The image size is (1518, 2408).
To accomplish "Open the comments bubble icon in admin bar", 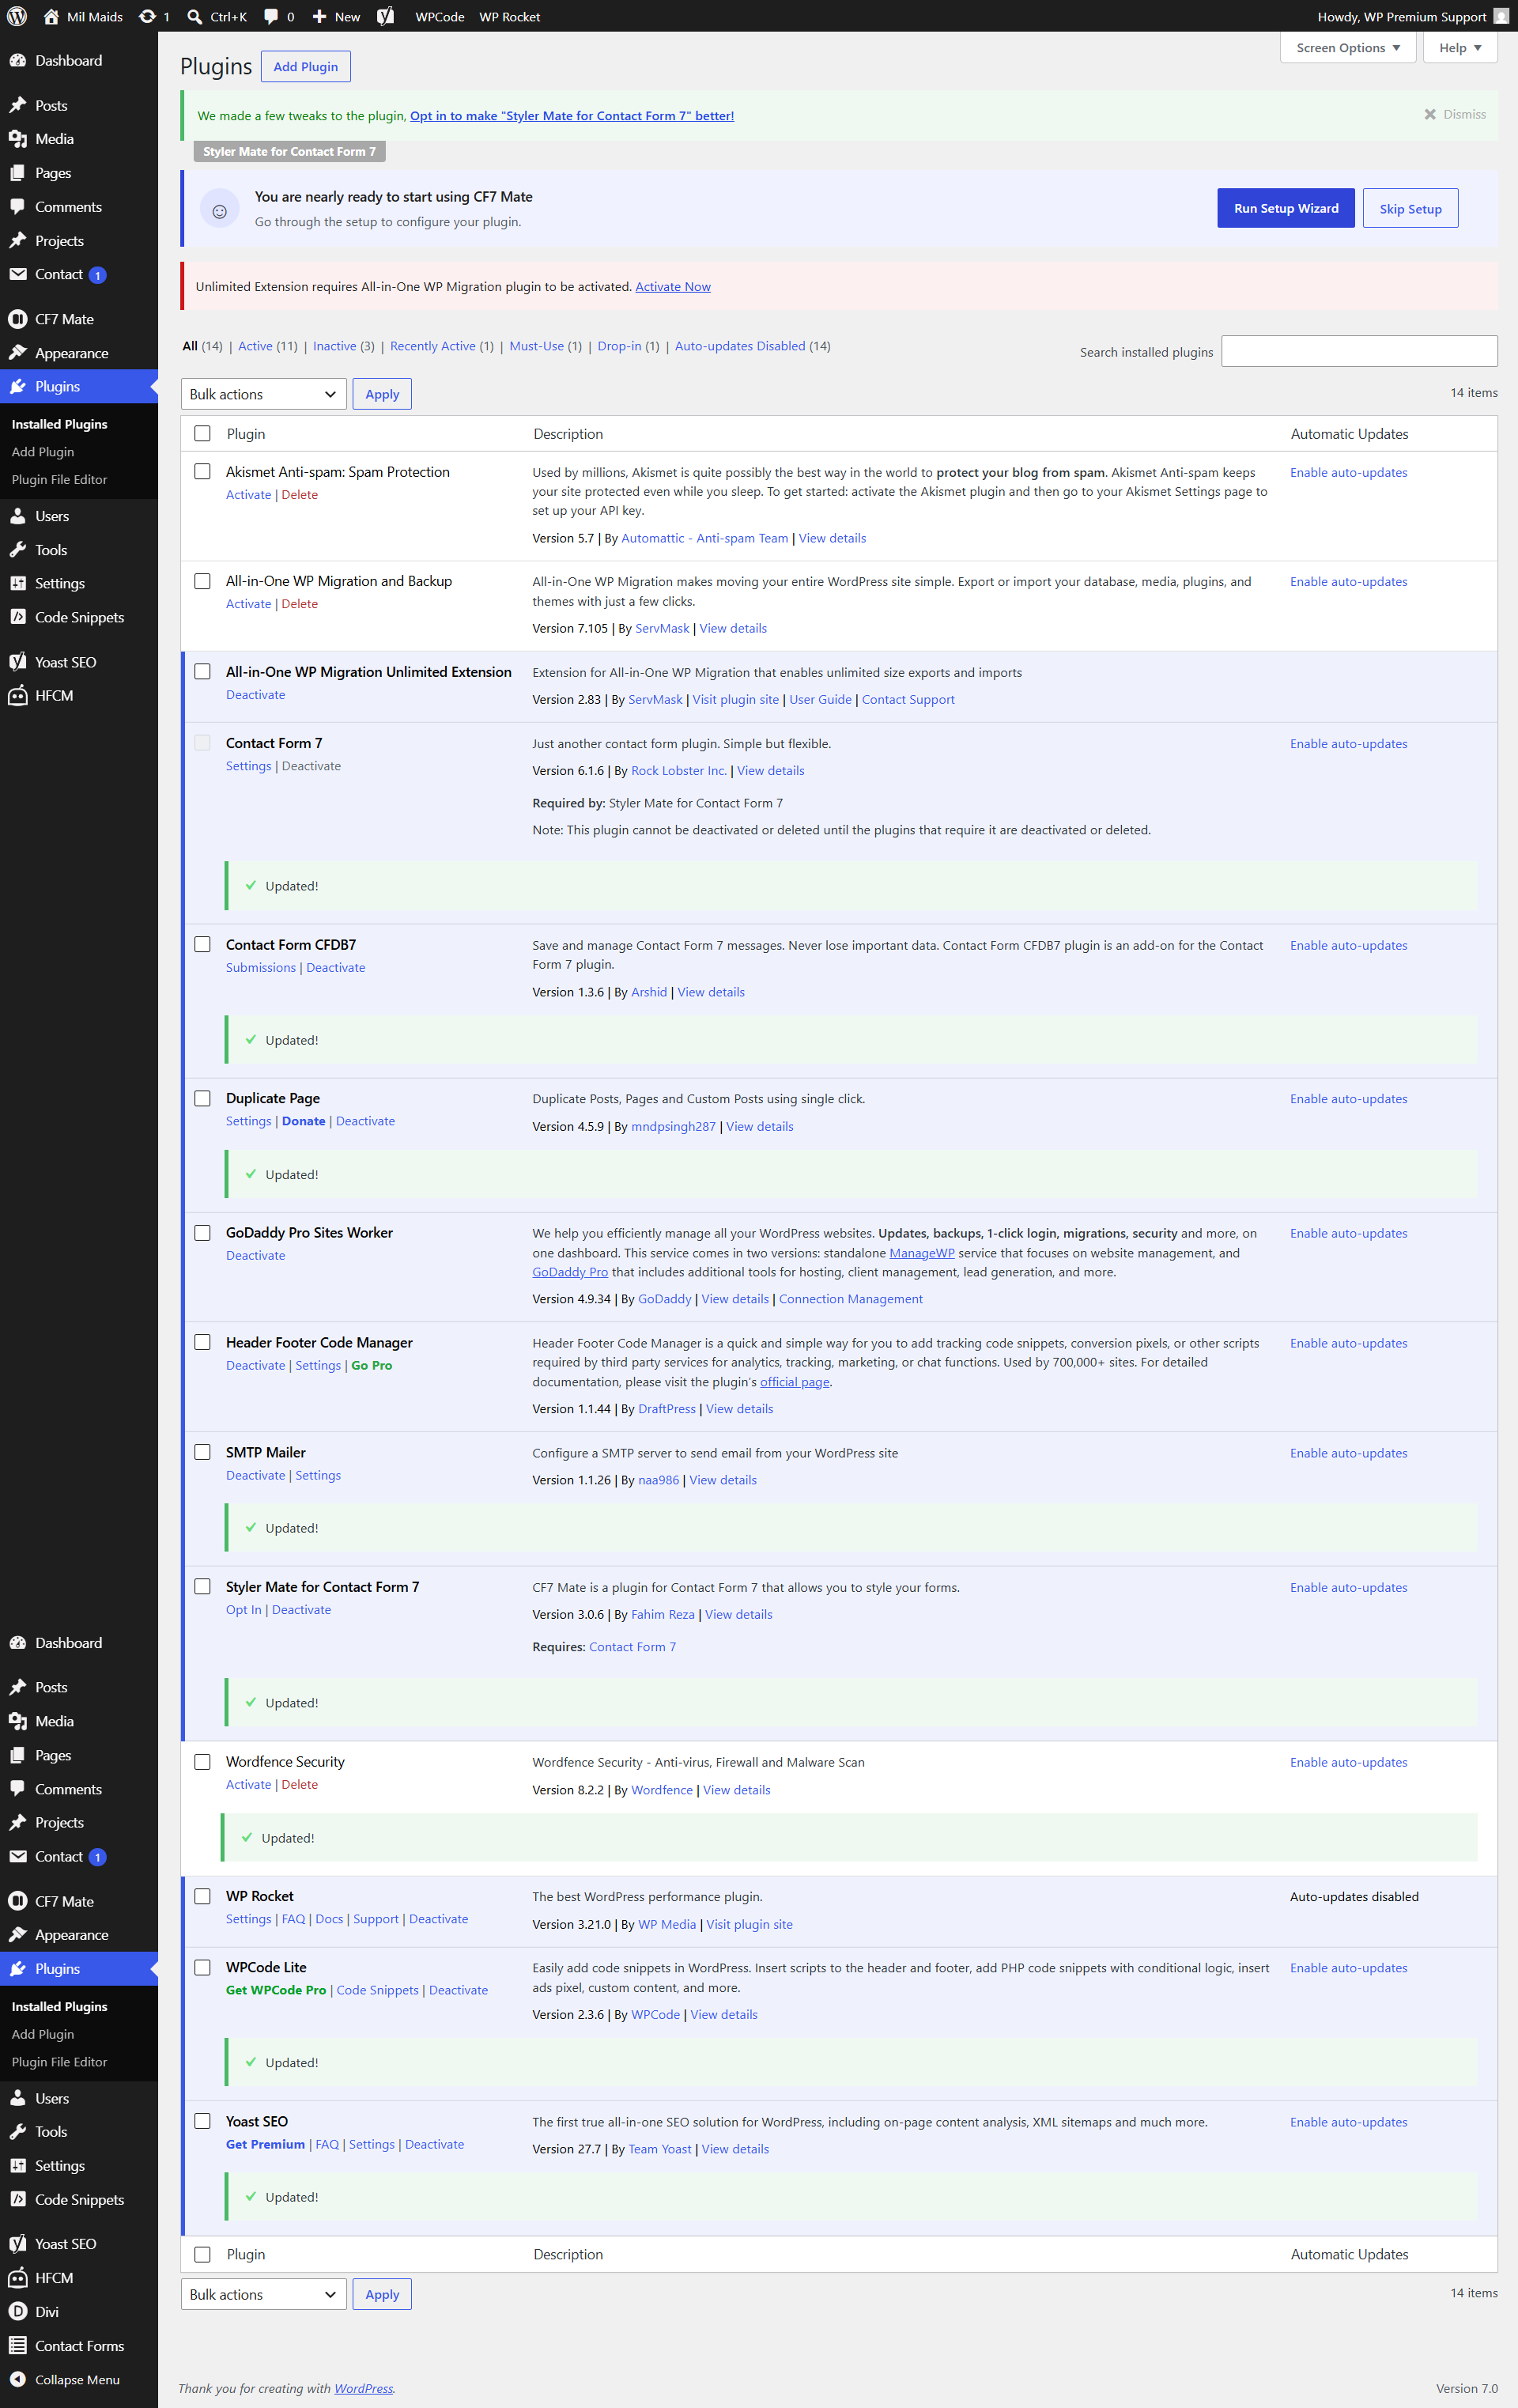I will [271, 16].
